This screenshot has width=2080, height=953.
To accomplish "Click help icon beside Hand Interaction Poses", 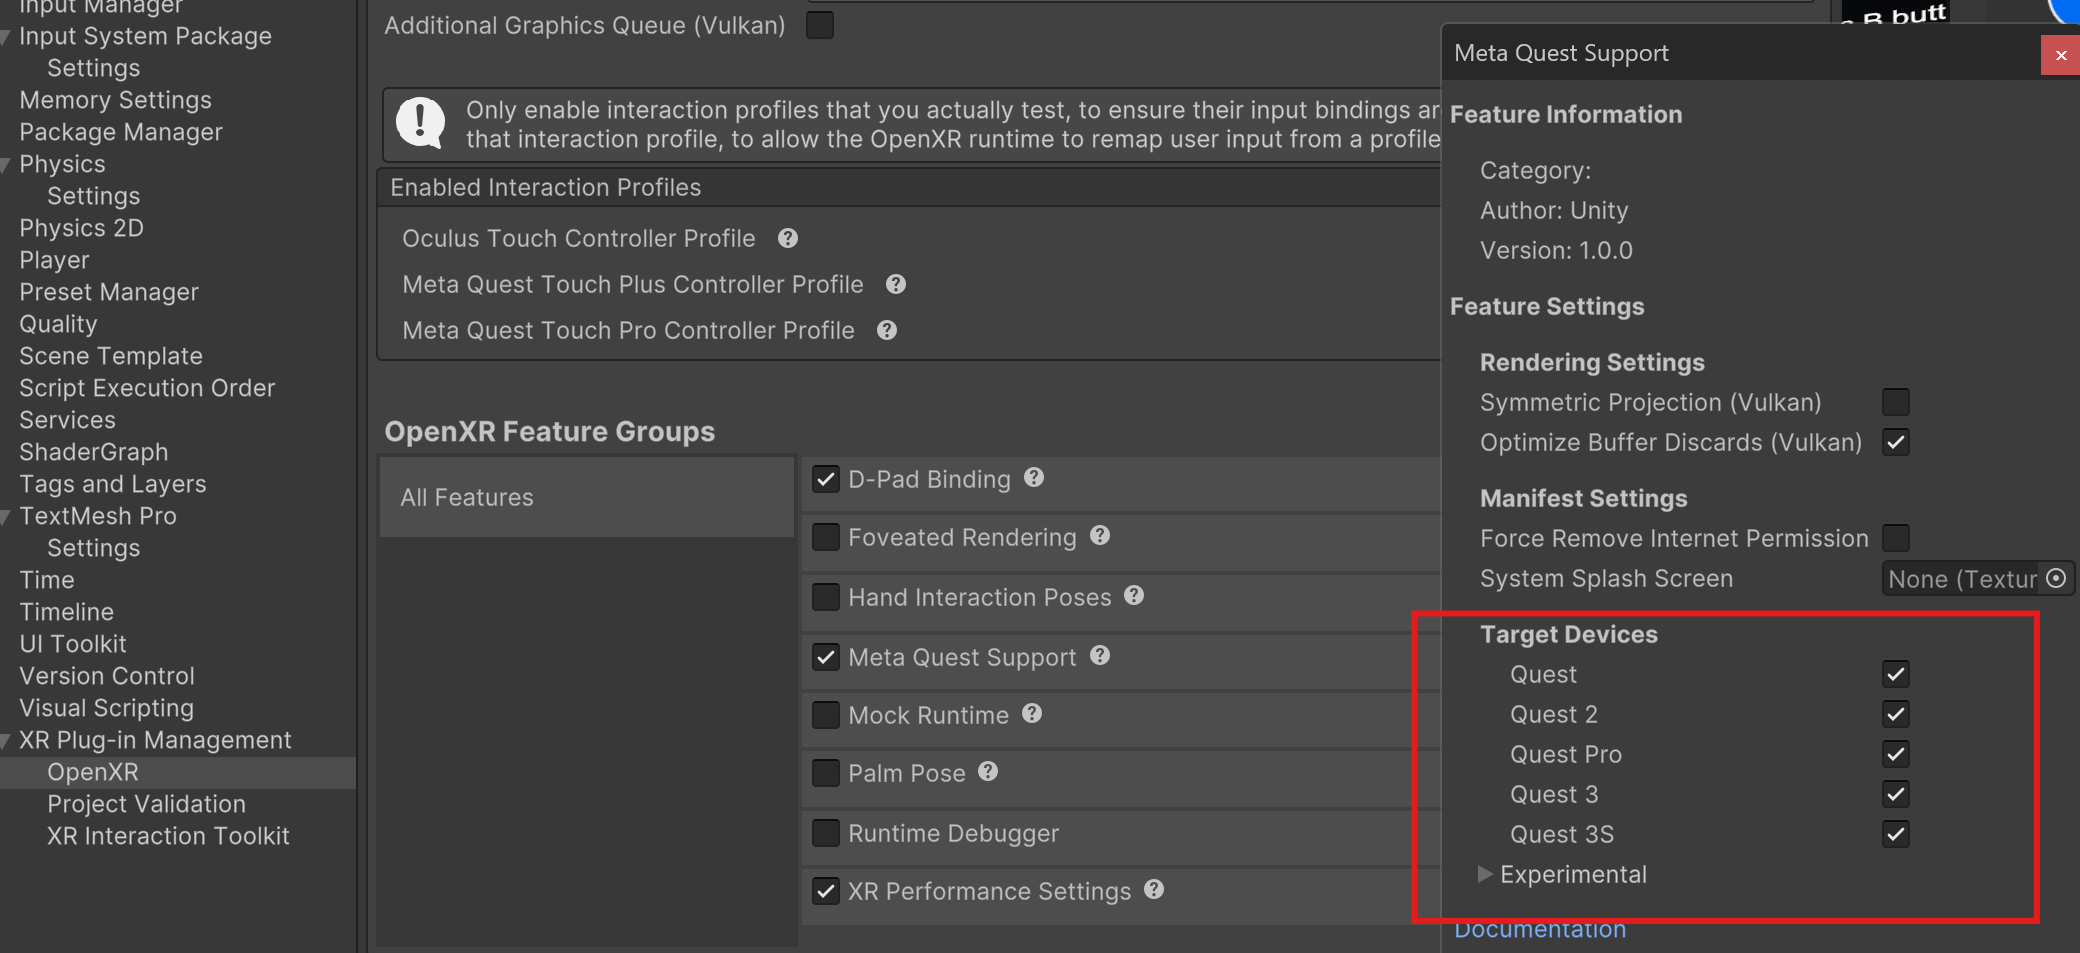I will tap(1134, 596).
